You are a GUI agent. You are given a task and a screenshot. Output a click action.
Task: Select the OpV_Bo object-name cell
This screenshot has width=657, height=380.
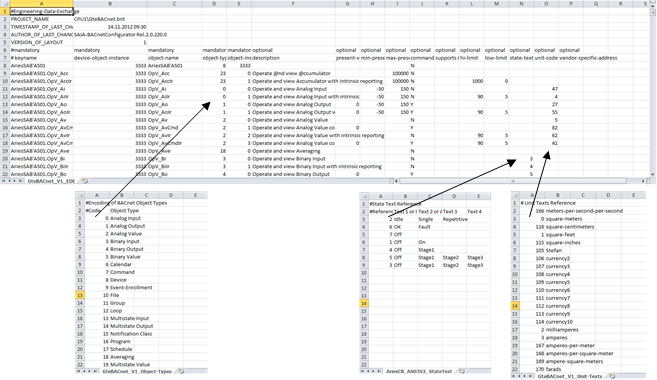click(174, 174)
